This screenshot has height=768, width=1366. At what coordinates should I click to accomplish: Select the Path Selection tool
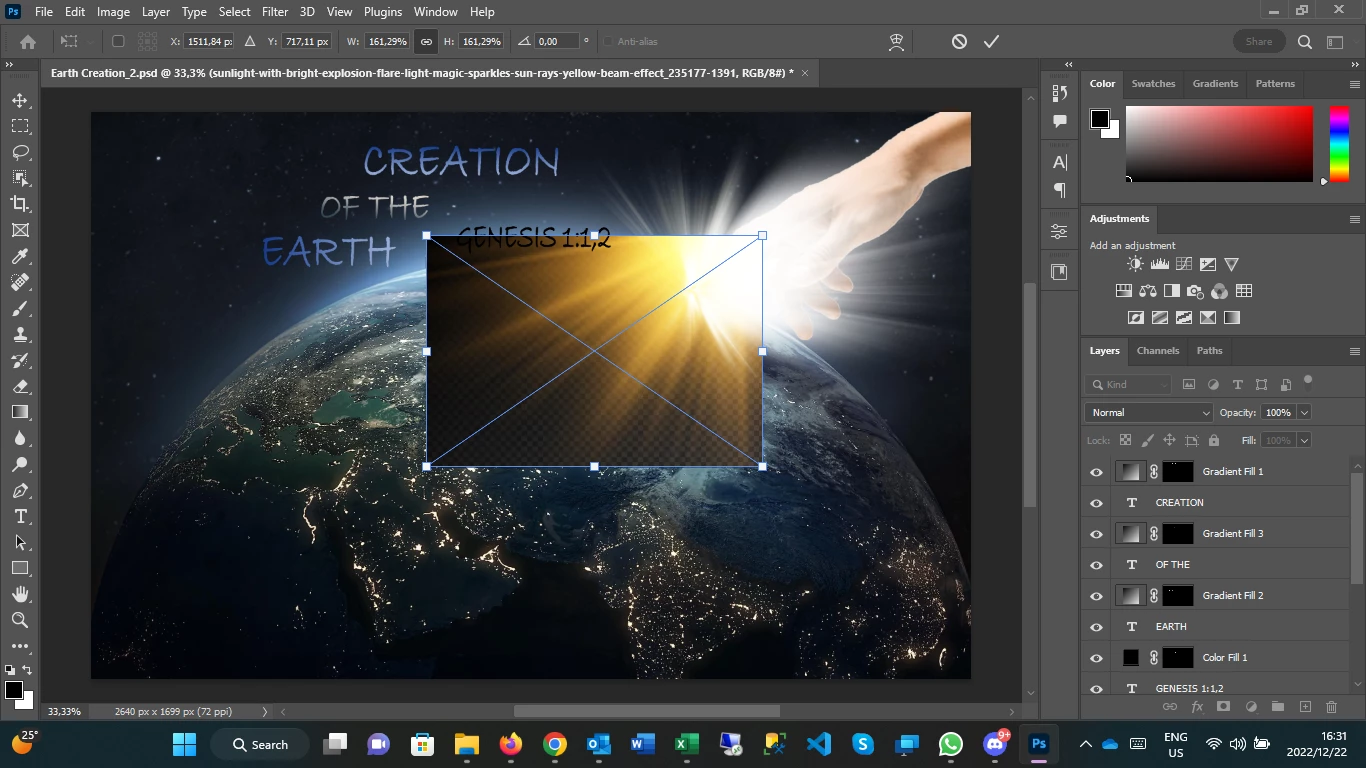pyautogui.click(x=20, y=542)
